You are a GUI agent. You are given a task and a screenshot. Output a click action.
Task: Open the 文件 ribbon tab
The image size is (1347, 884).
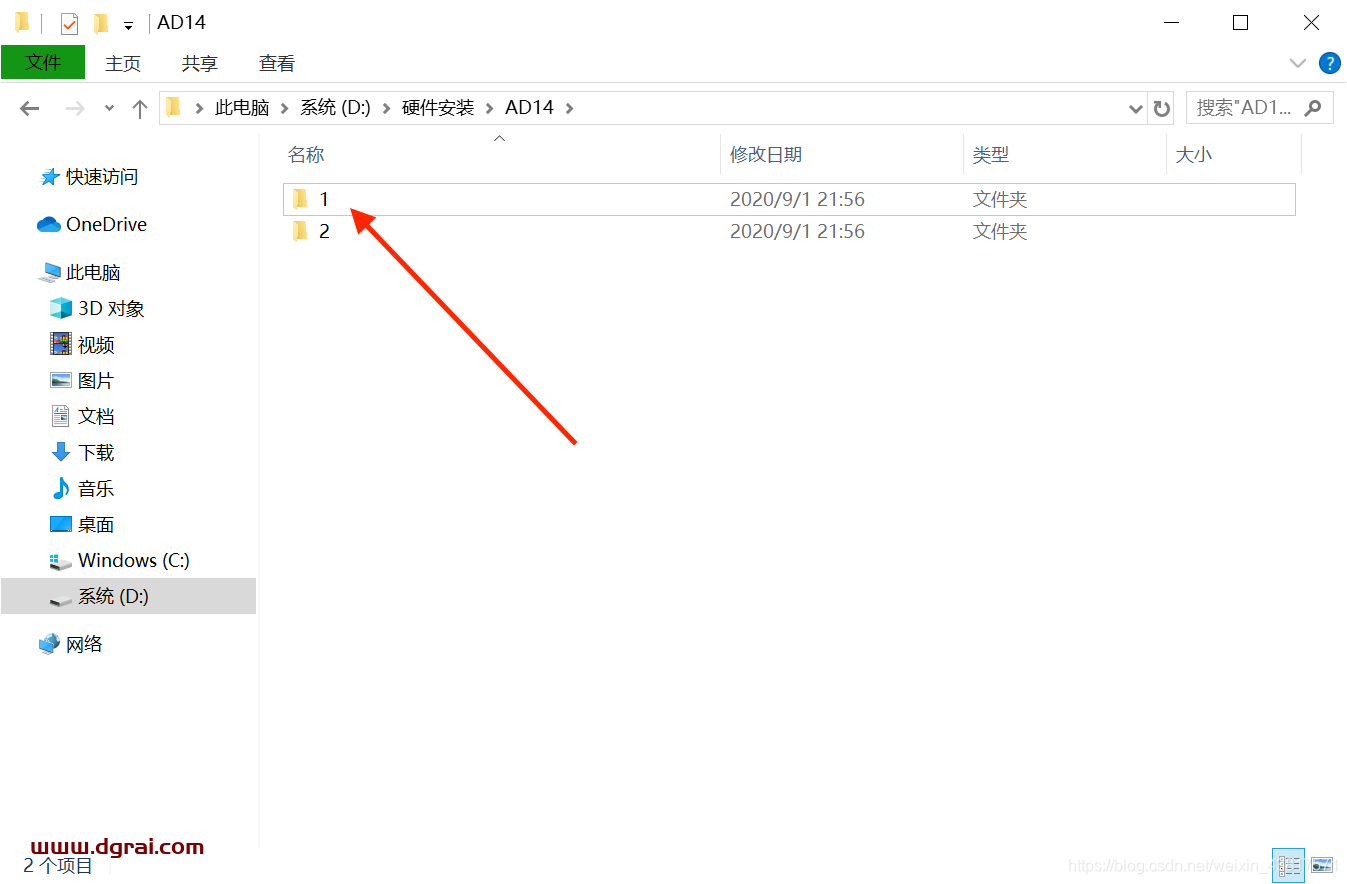[43, 62]
